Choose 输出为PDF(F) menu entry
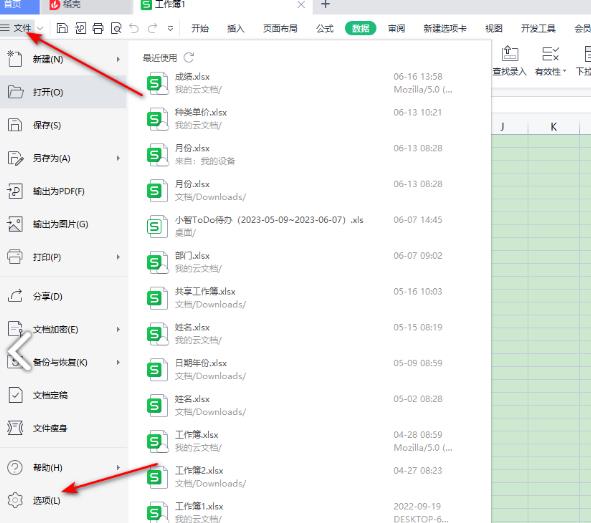Viewport: 591px width, 523px height. click(63, 191)
